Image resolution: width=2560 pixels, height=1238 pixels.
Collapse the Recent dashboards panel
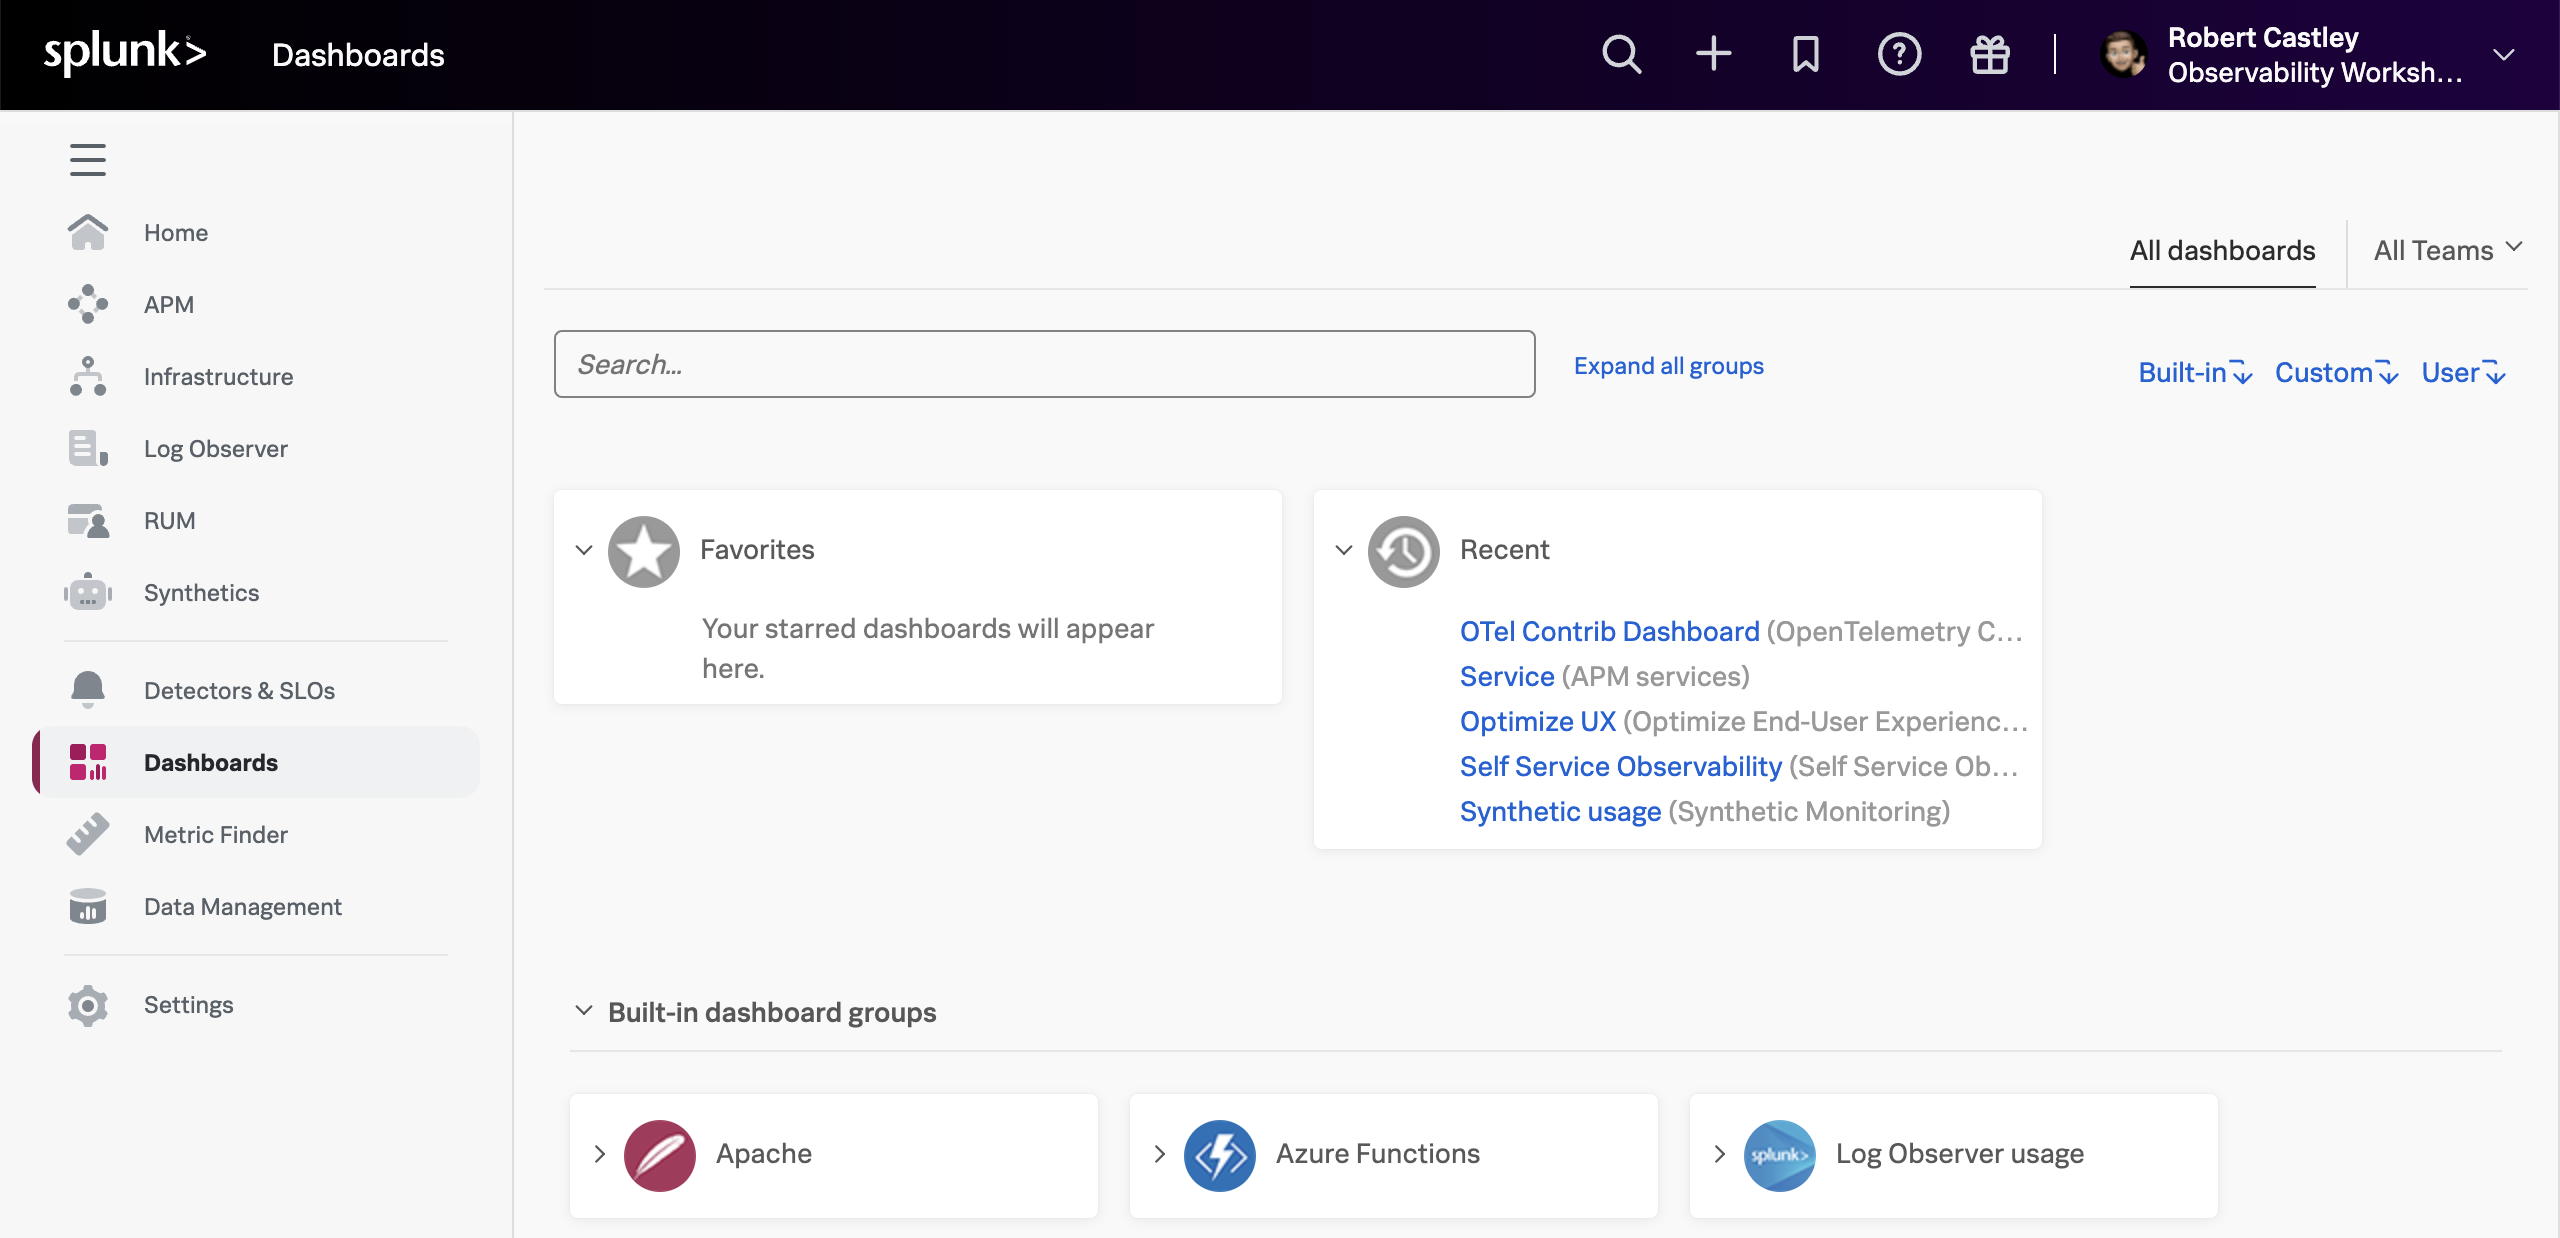[1344, 550]
